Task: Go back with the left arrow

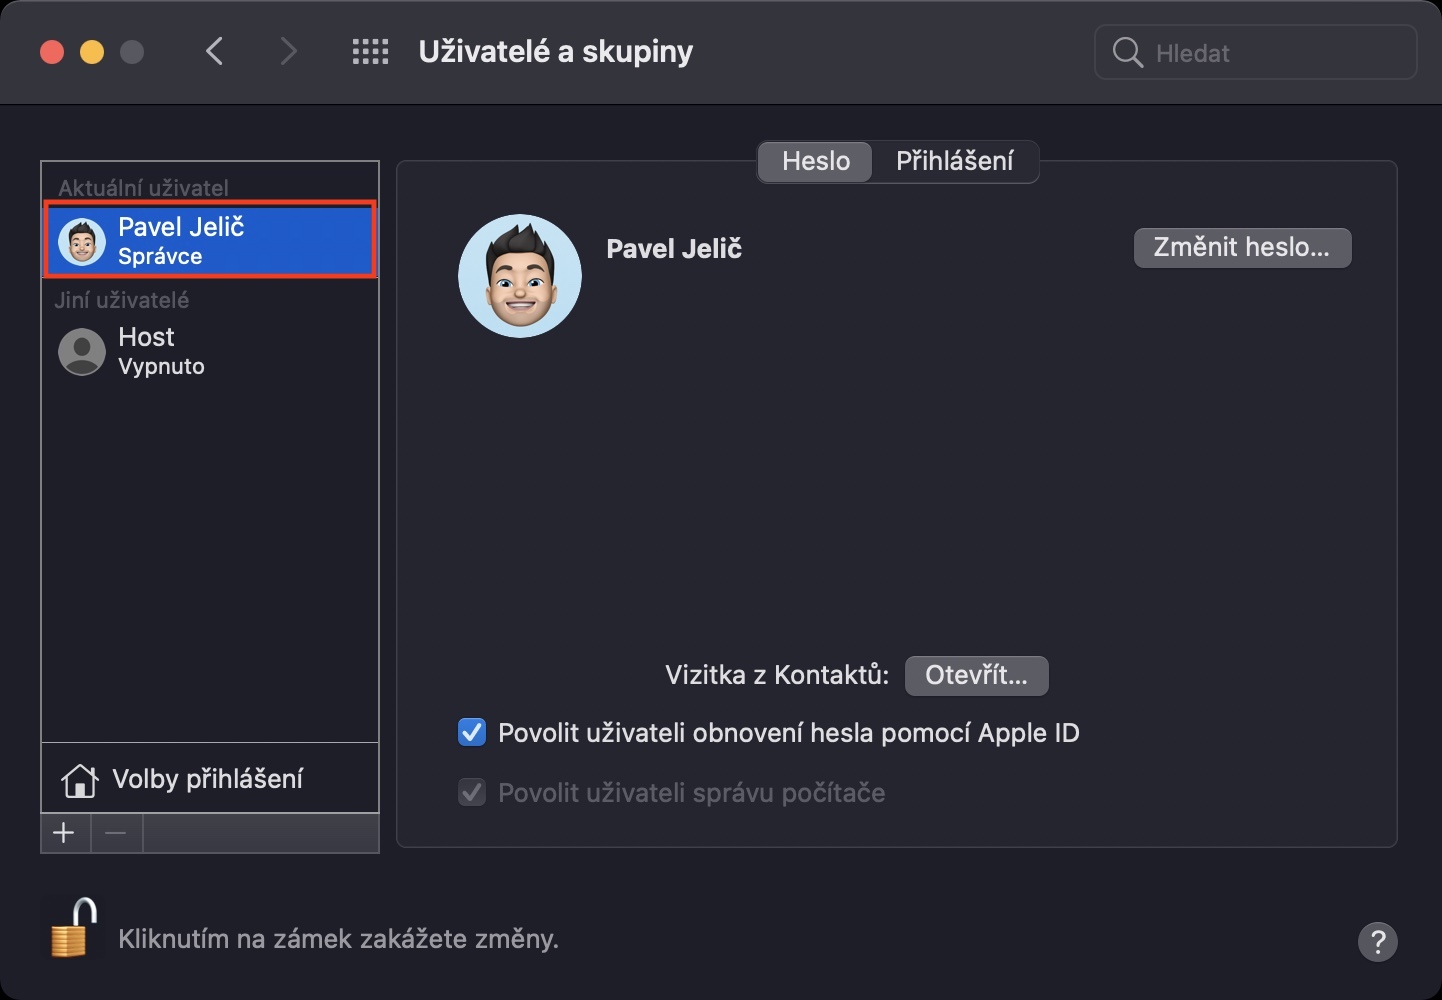Action: coord(214,52)
